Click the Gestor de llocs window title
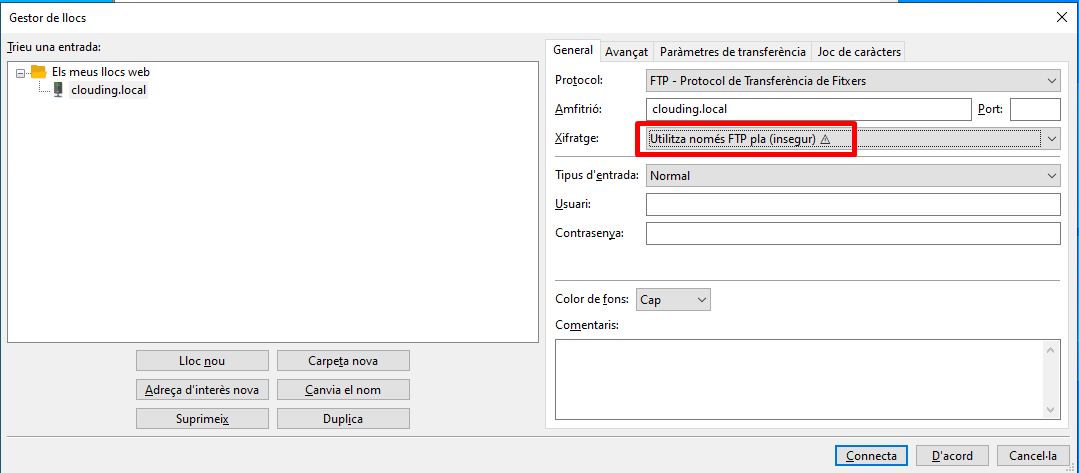Viewport: 1079px width, 473px height. point(47,18)
